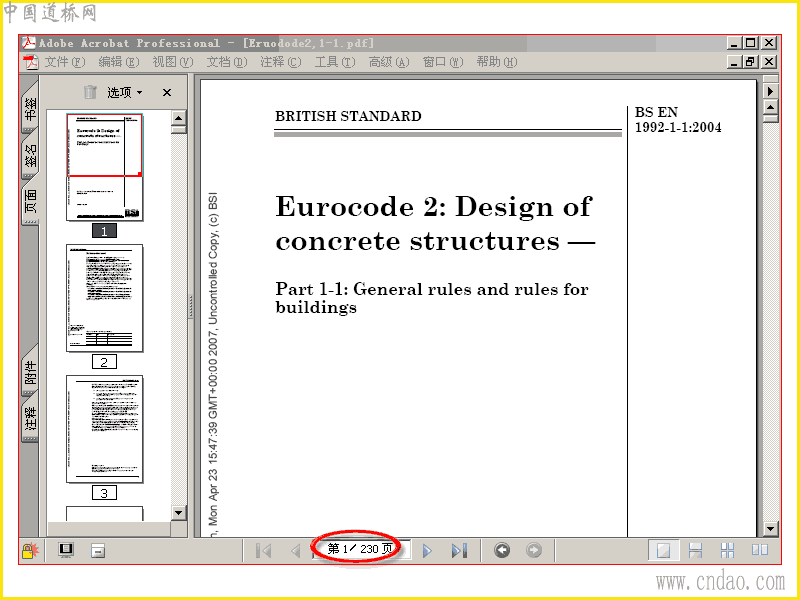Switch to continuous page layout

click(x=695, y=551)
